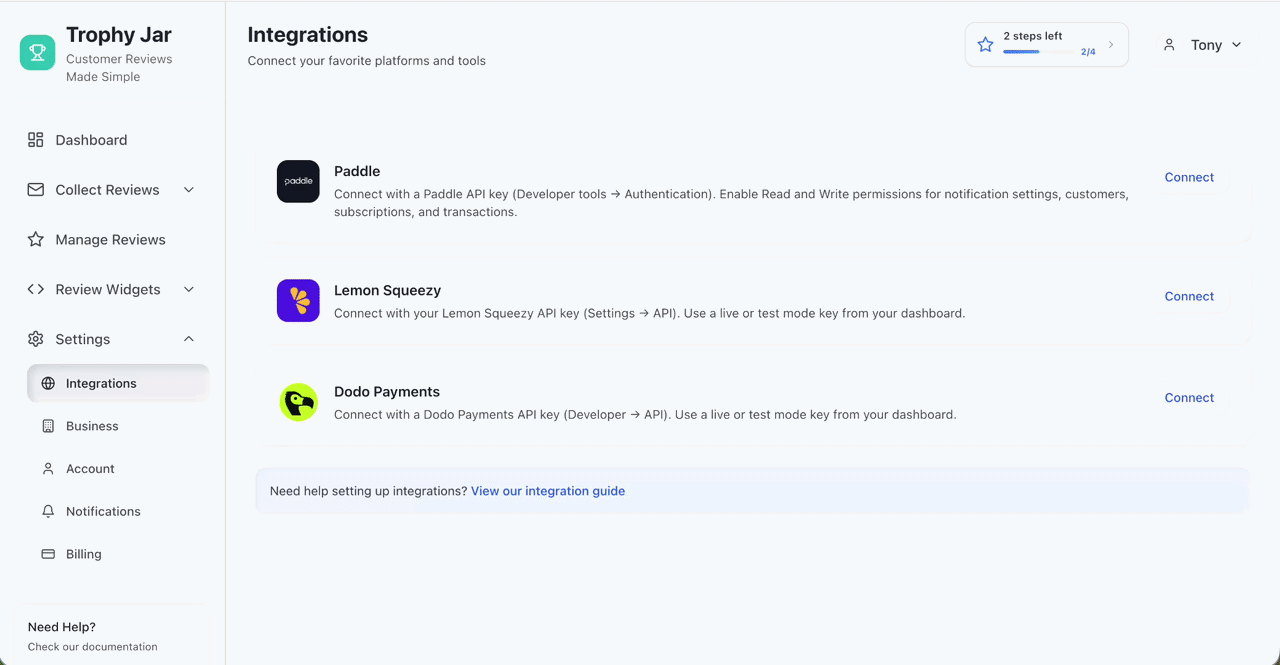Click the Account person icon in sidebar
The width and height of the screenshot is (1280, 665).
pos(48,469)
